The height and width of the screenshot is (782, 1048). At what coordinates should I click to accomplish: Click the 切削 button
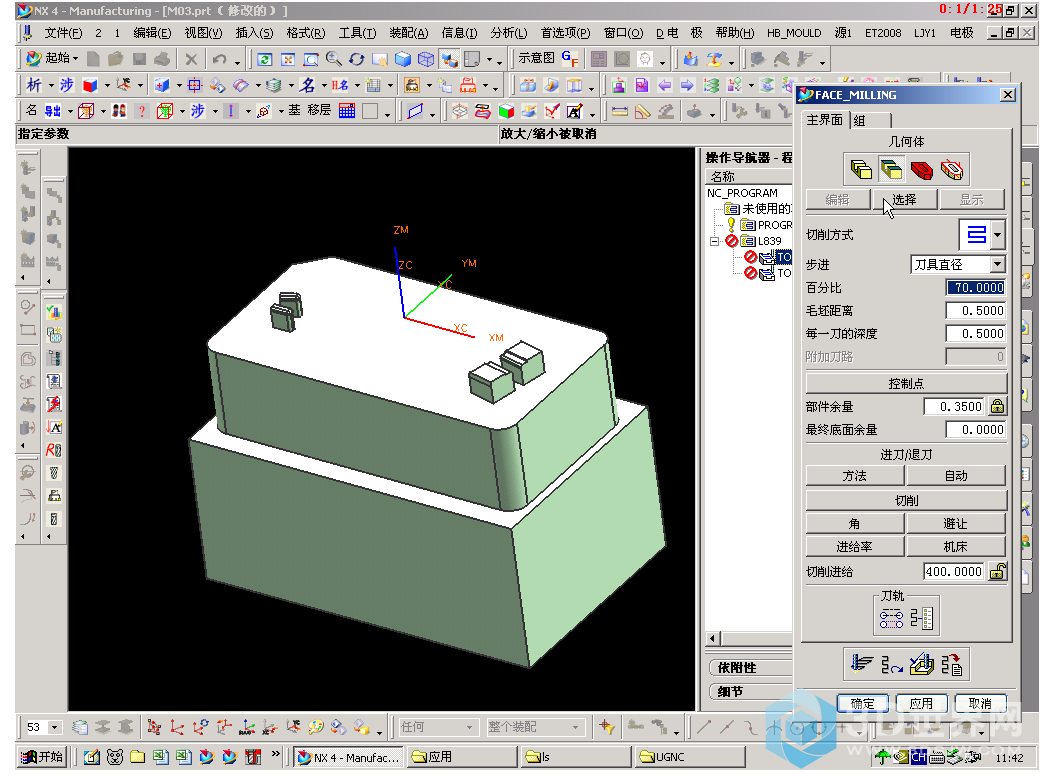[x=906, y=500]
